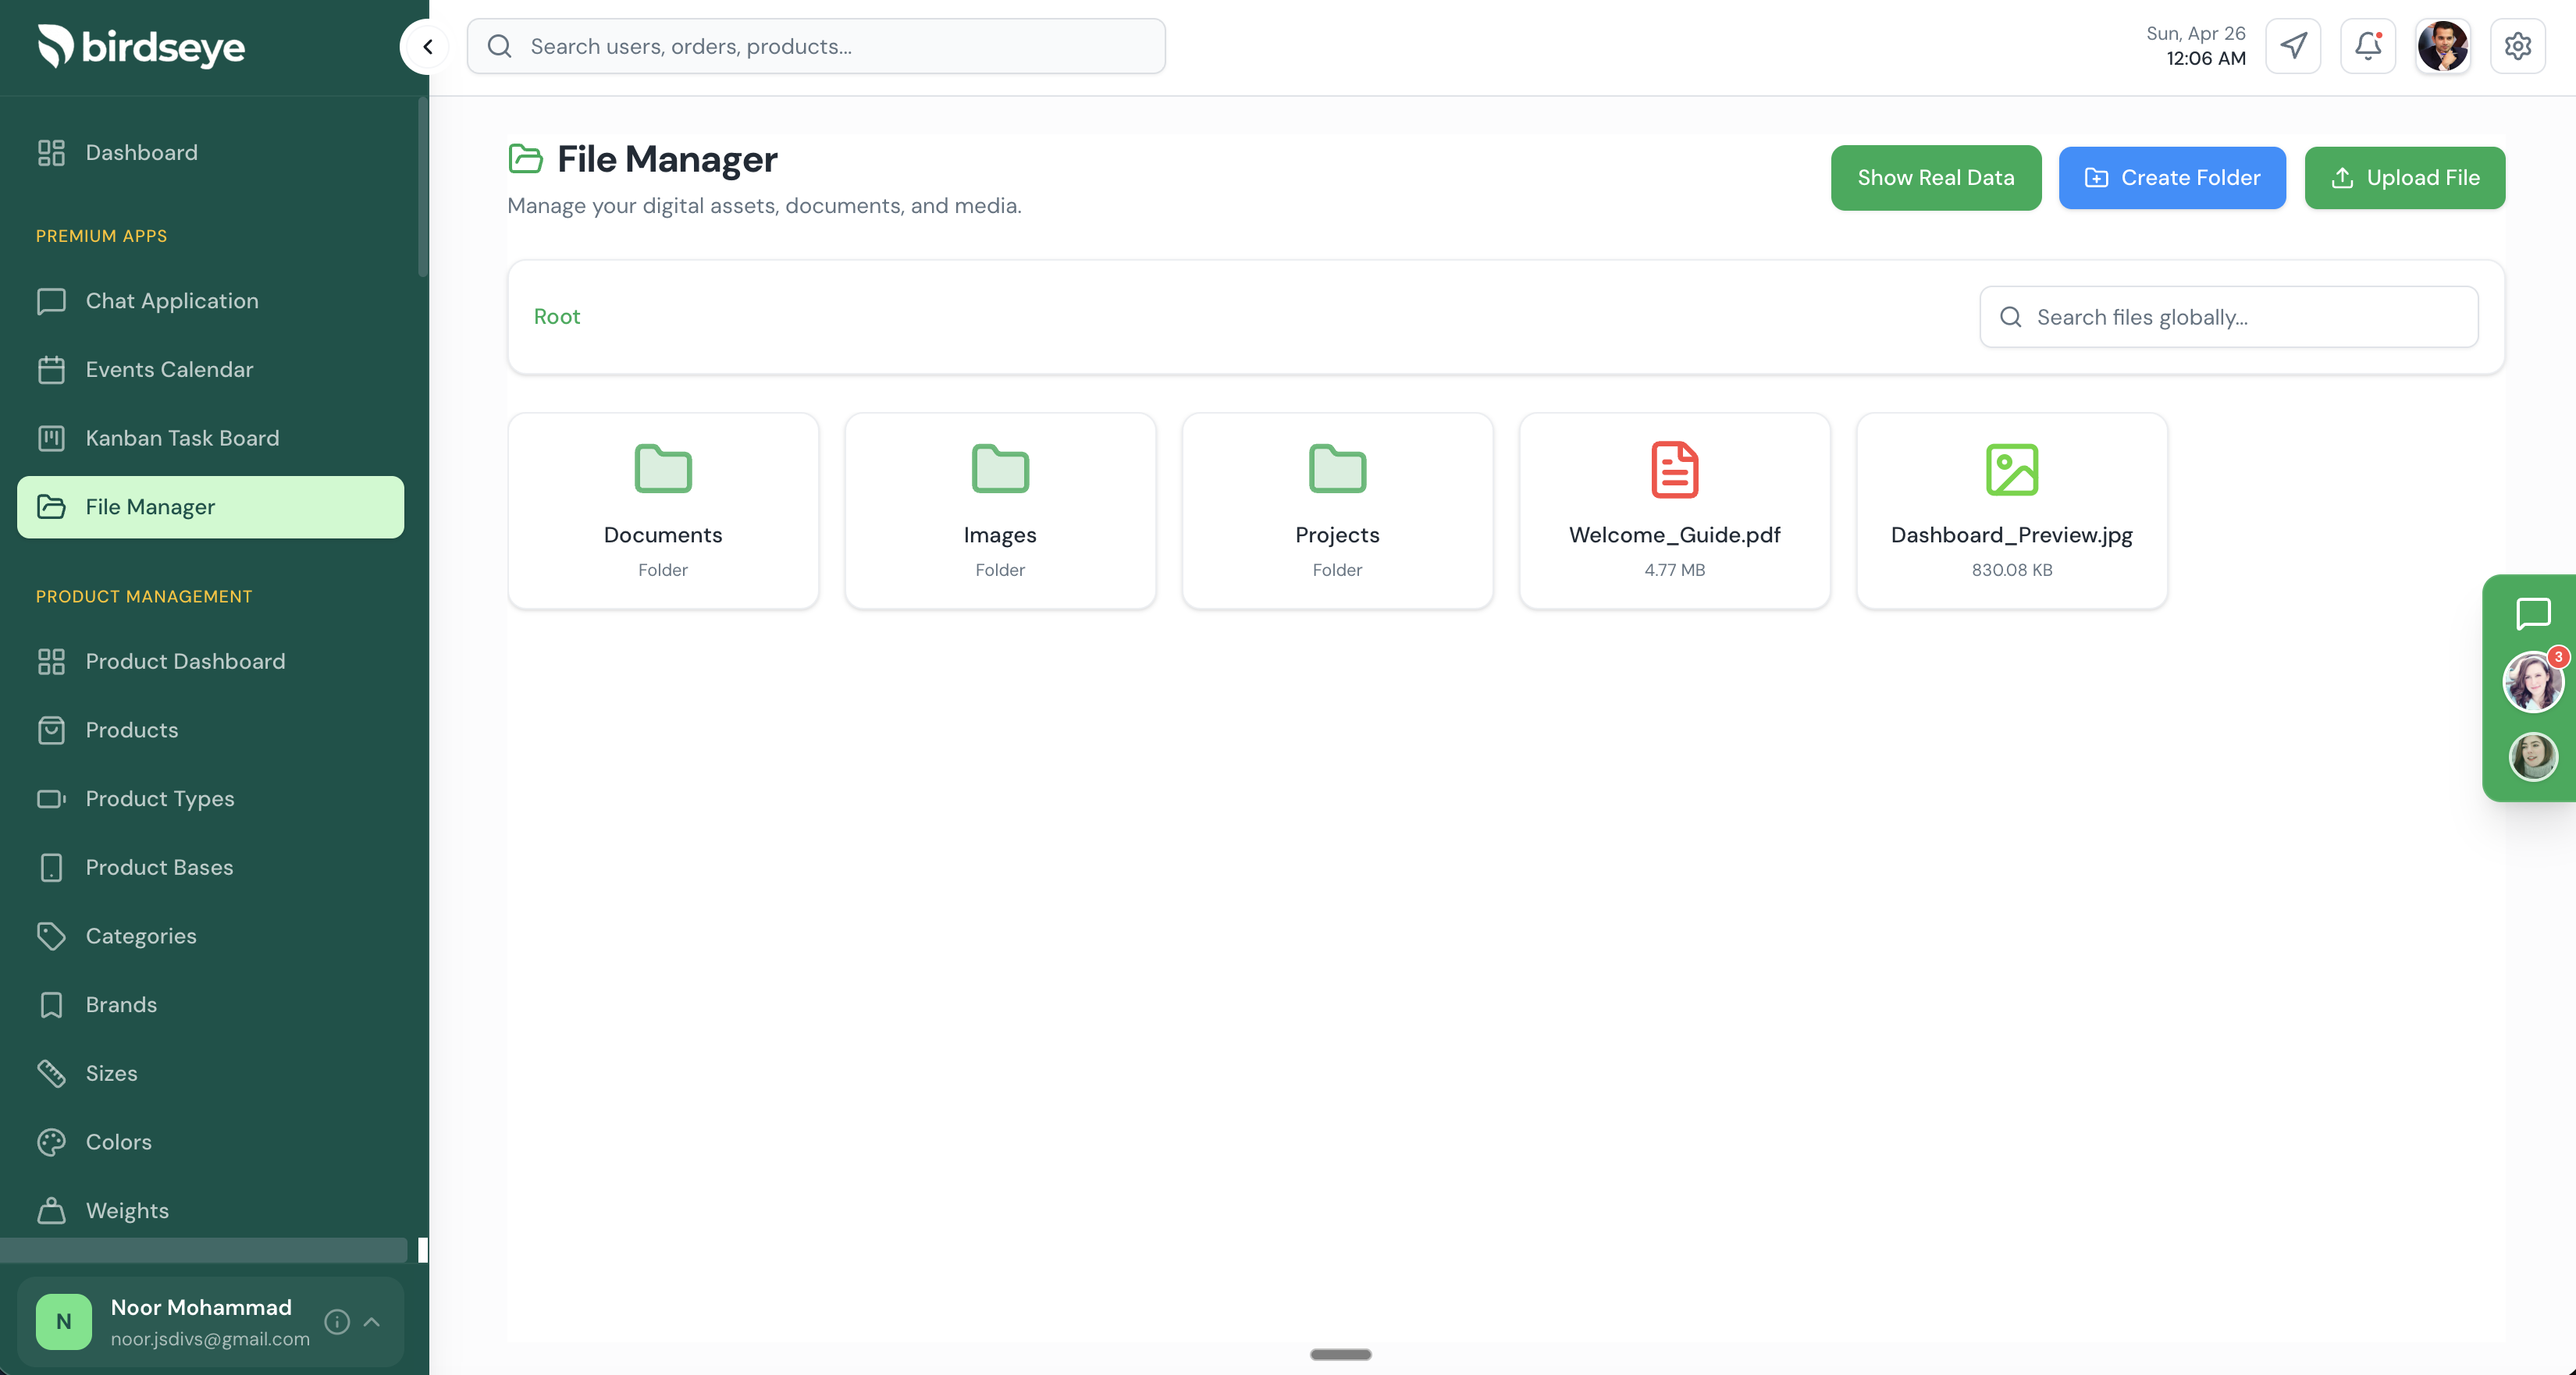Image resolution: width=2576 pixels, height=1375 pixels.
Task: Select the Dashboard_Preview.jpg image icon
Action: coord(2011,469)
